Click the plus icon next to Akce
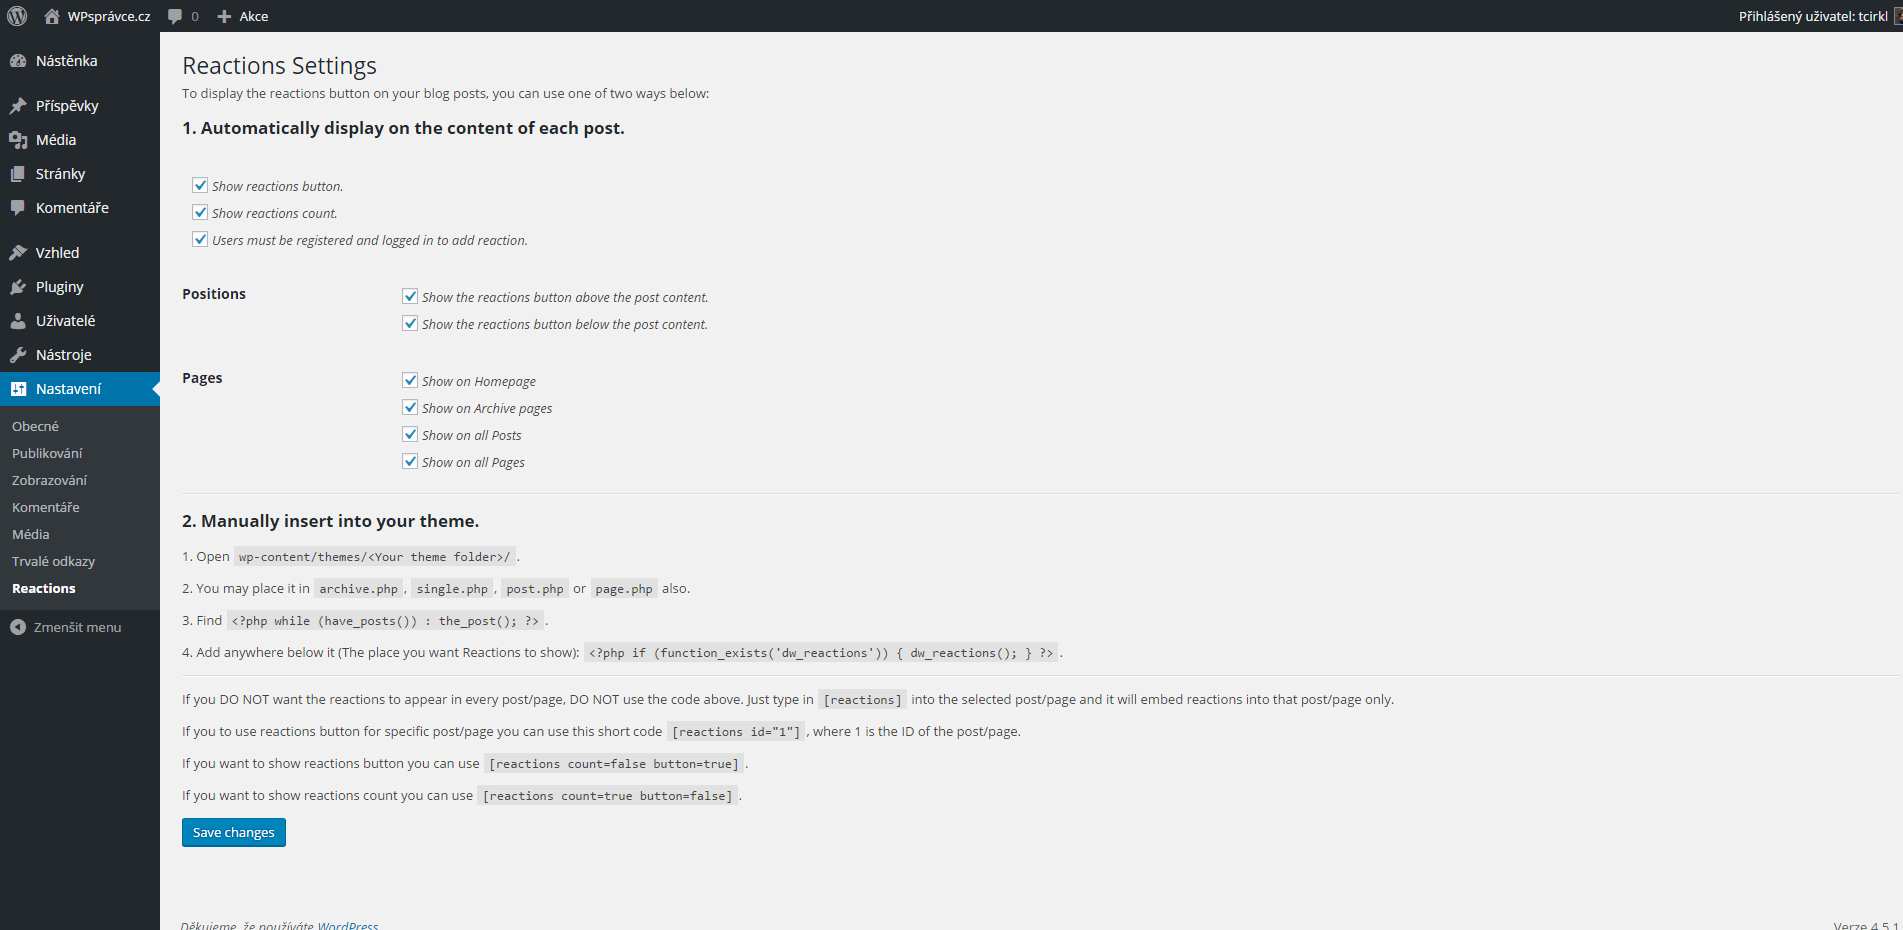Viewport: 1903px width, 930px height. point(224,16)
